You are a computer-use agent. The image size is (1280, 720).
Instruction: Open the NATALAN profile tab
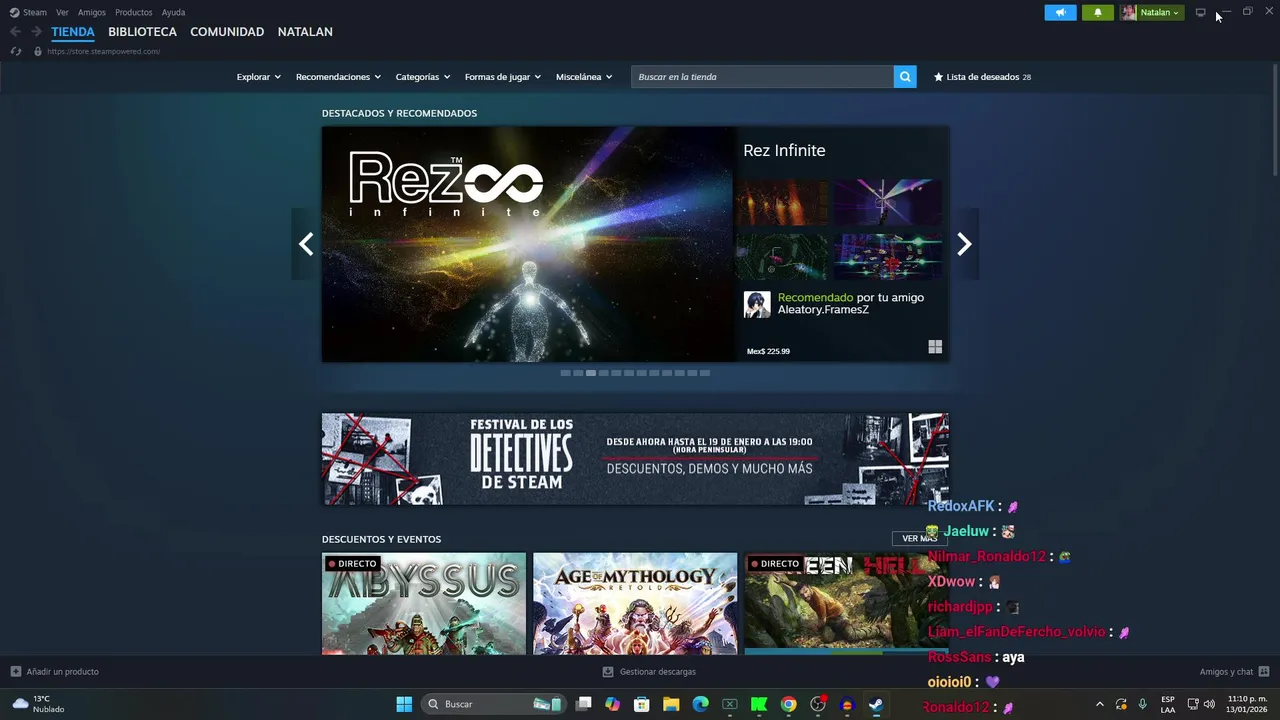click(305, 32)
